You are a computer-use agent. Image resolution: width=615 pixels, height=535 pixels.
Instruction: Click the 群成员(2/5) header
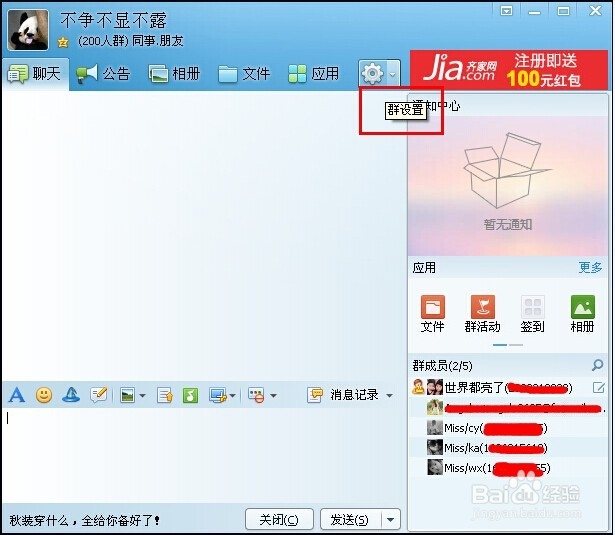click(x=442, y=366)
